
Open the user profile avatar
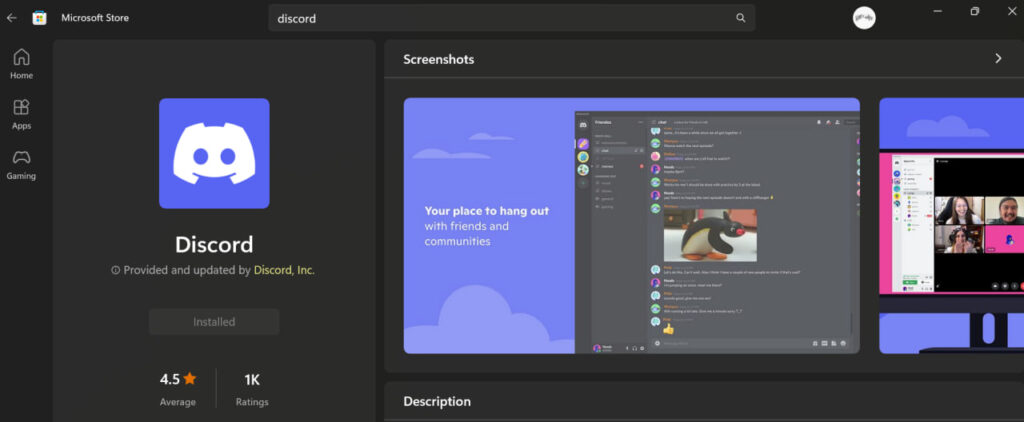click(x=864, y=18)
